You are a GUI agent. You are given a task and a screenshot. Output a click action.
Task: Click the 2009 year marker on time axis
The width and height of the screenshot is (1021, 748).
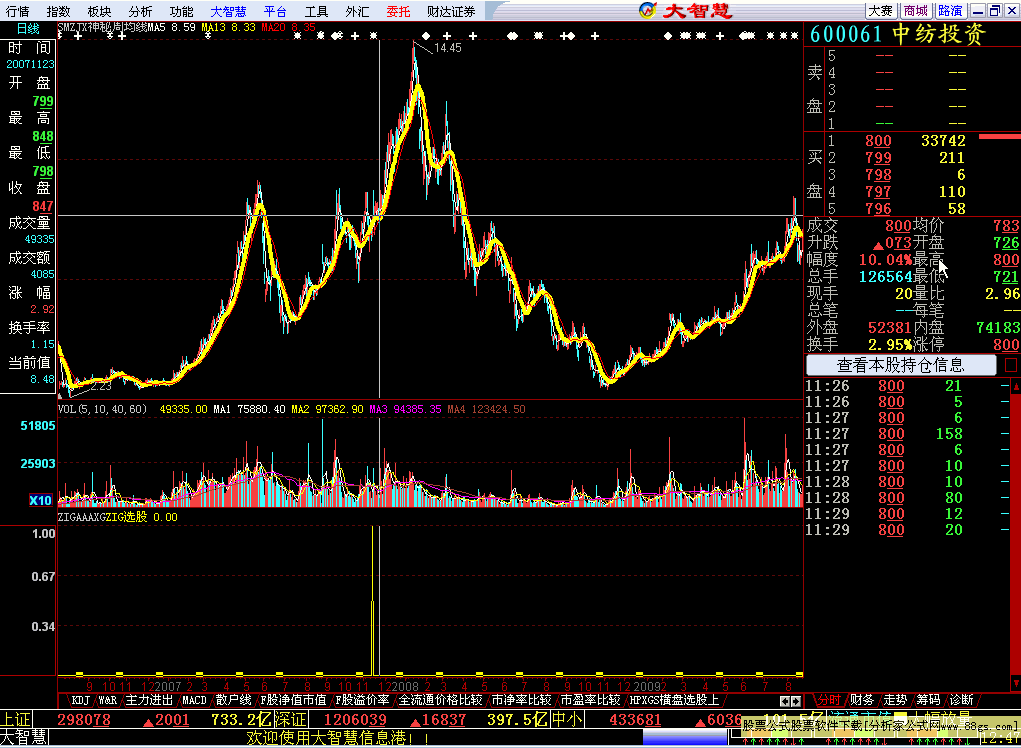646,686
